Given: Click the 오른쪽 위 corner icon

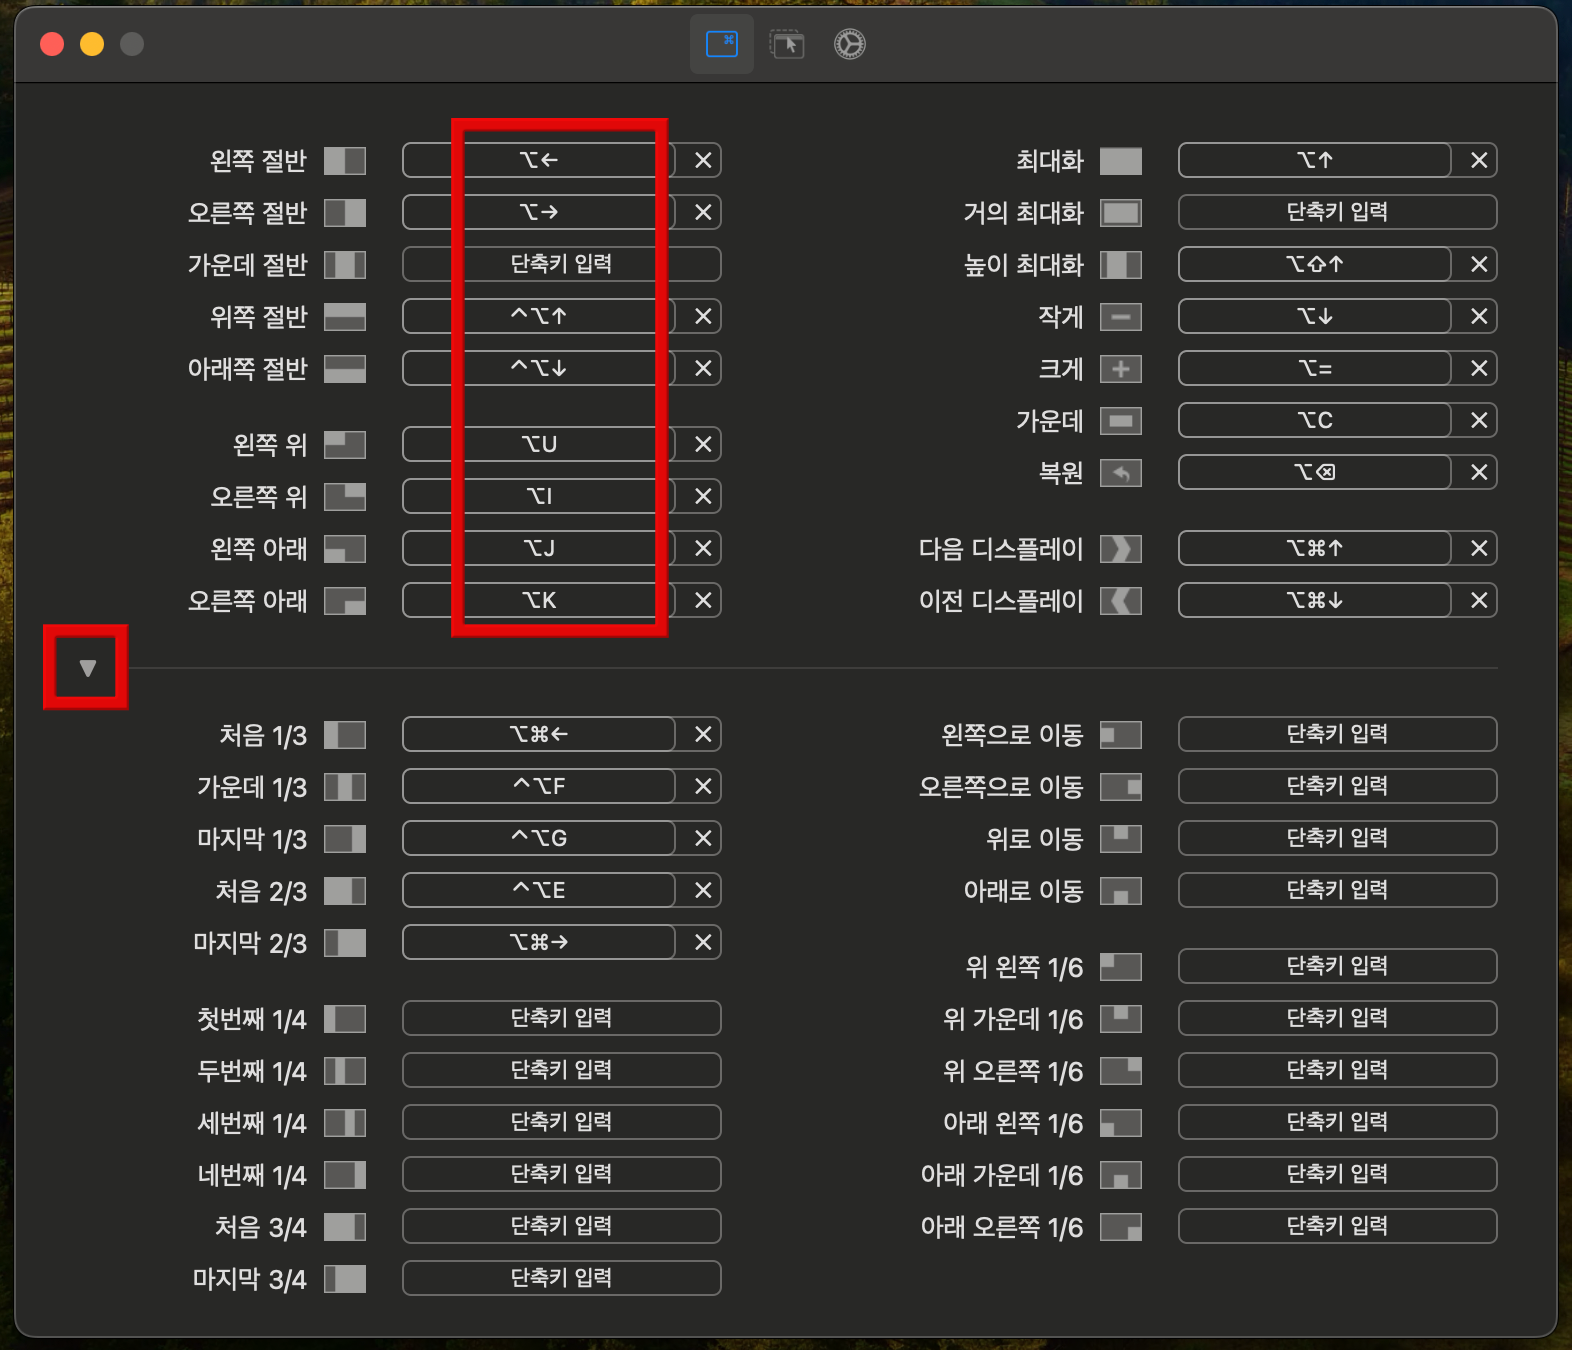Looking at the screenshot, I should 345,497.
